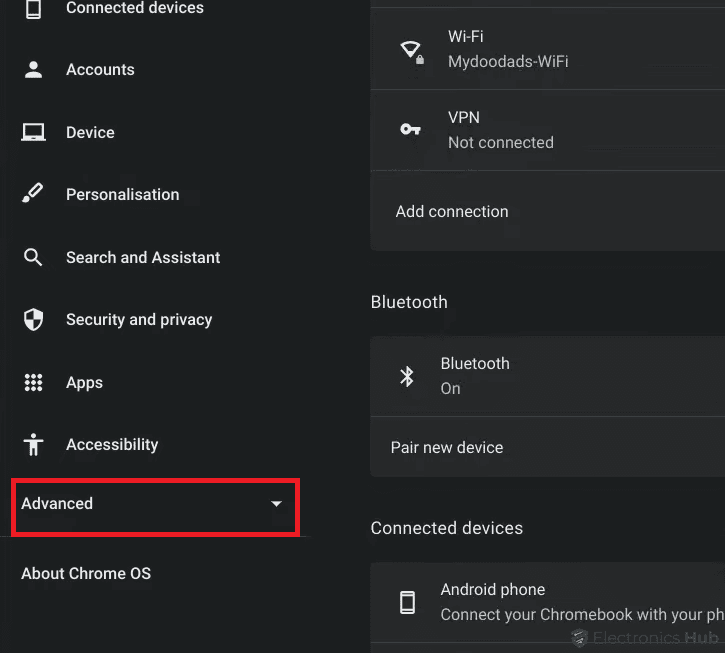
Task: Click the Accounts person icon
Action: pos(33,70)
